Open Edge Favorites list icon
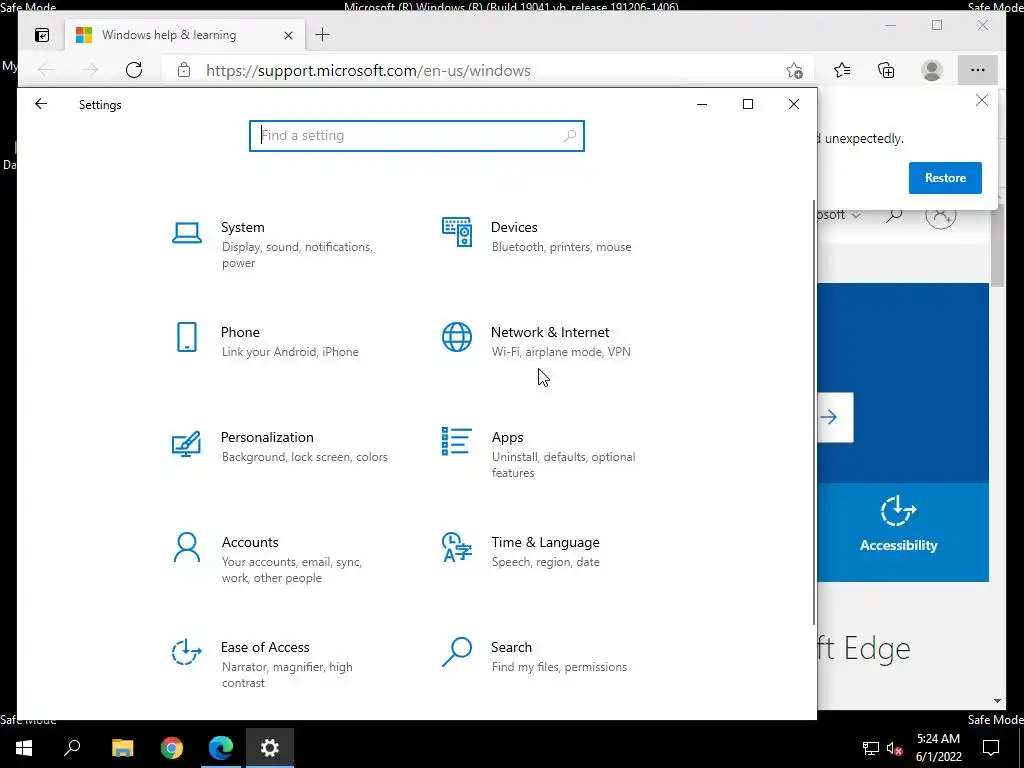 842,70
